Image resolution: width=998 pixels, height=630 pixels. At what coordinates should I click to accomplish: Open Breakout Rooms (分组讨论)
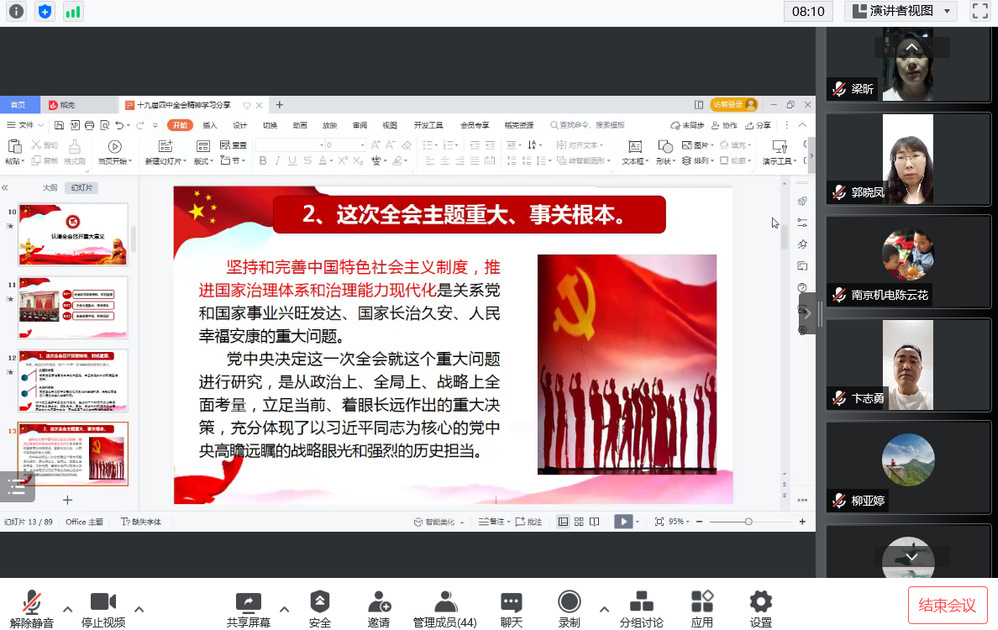click(641, 606)
